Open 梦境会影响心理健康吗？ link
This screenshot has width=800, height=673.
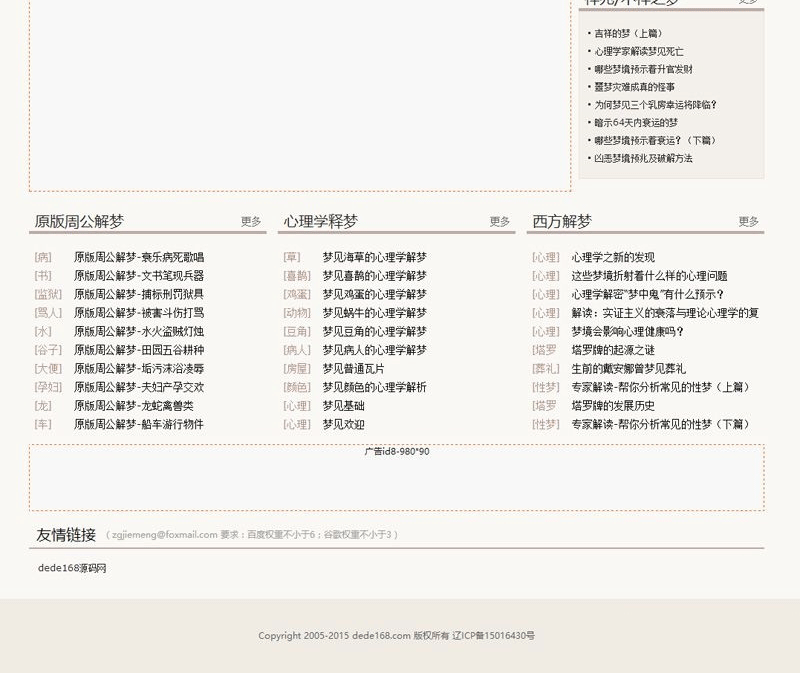coord(628,332)
